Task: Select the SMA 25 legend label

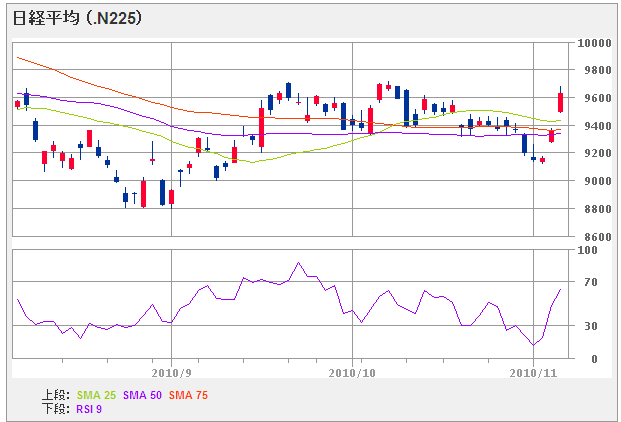Action: 96,395
